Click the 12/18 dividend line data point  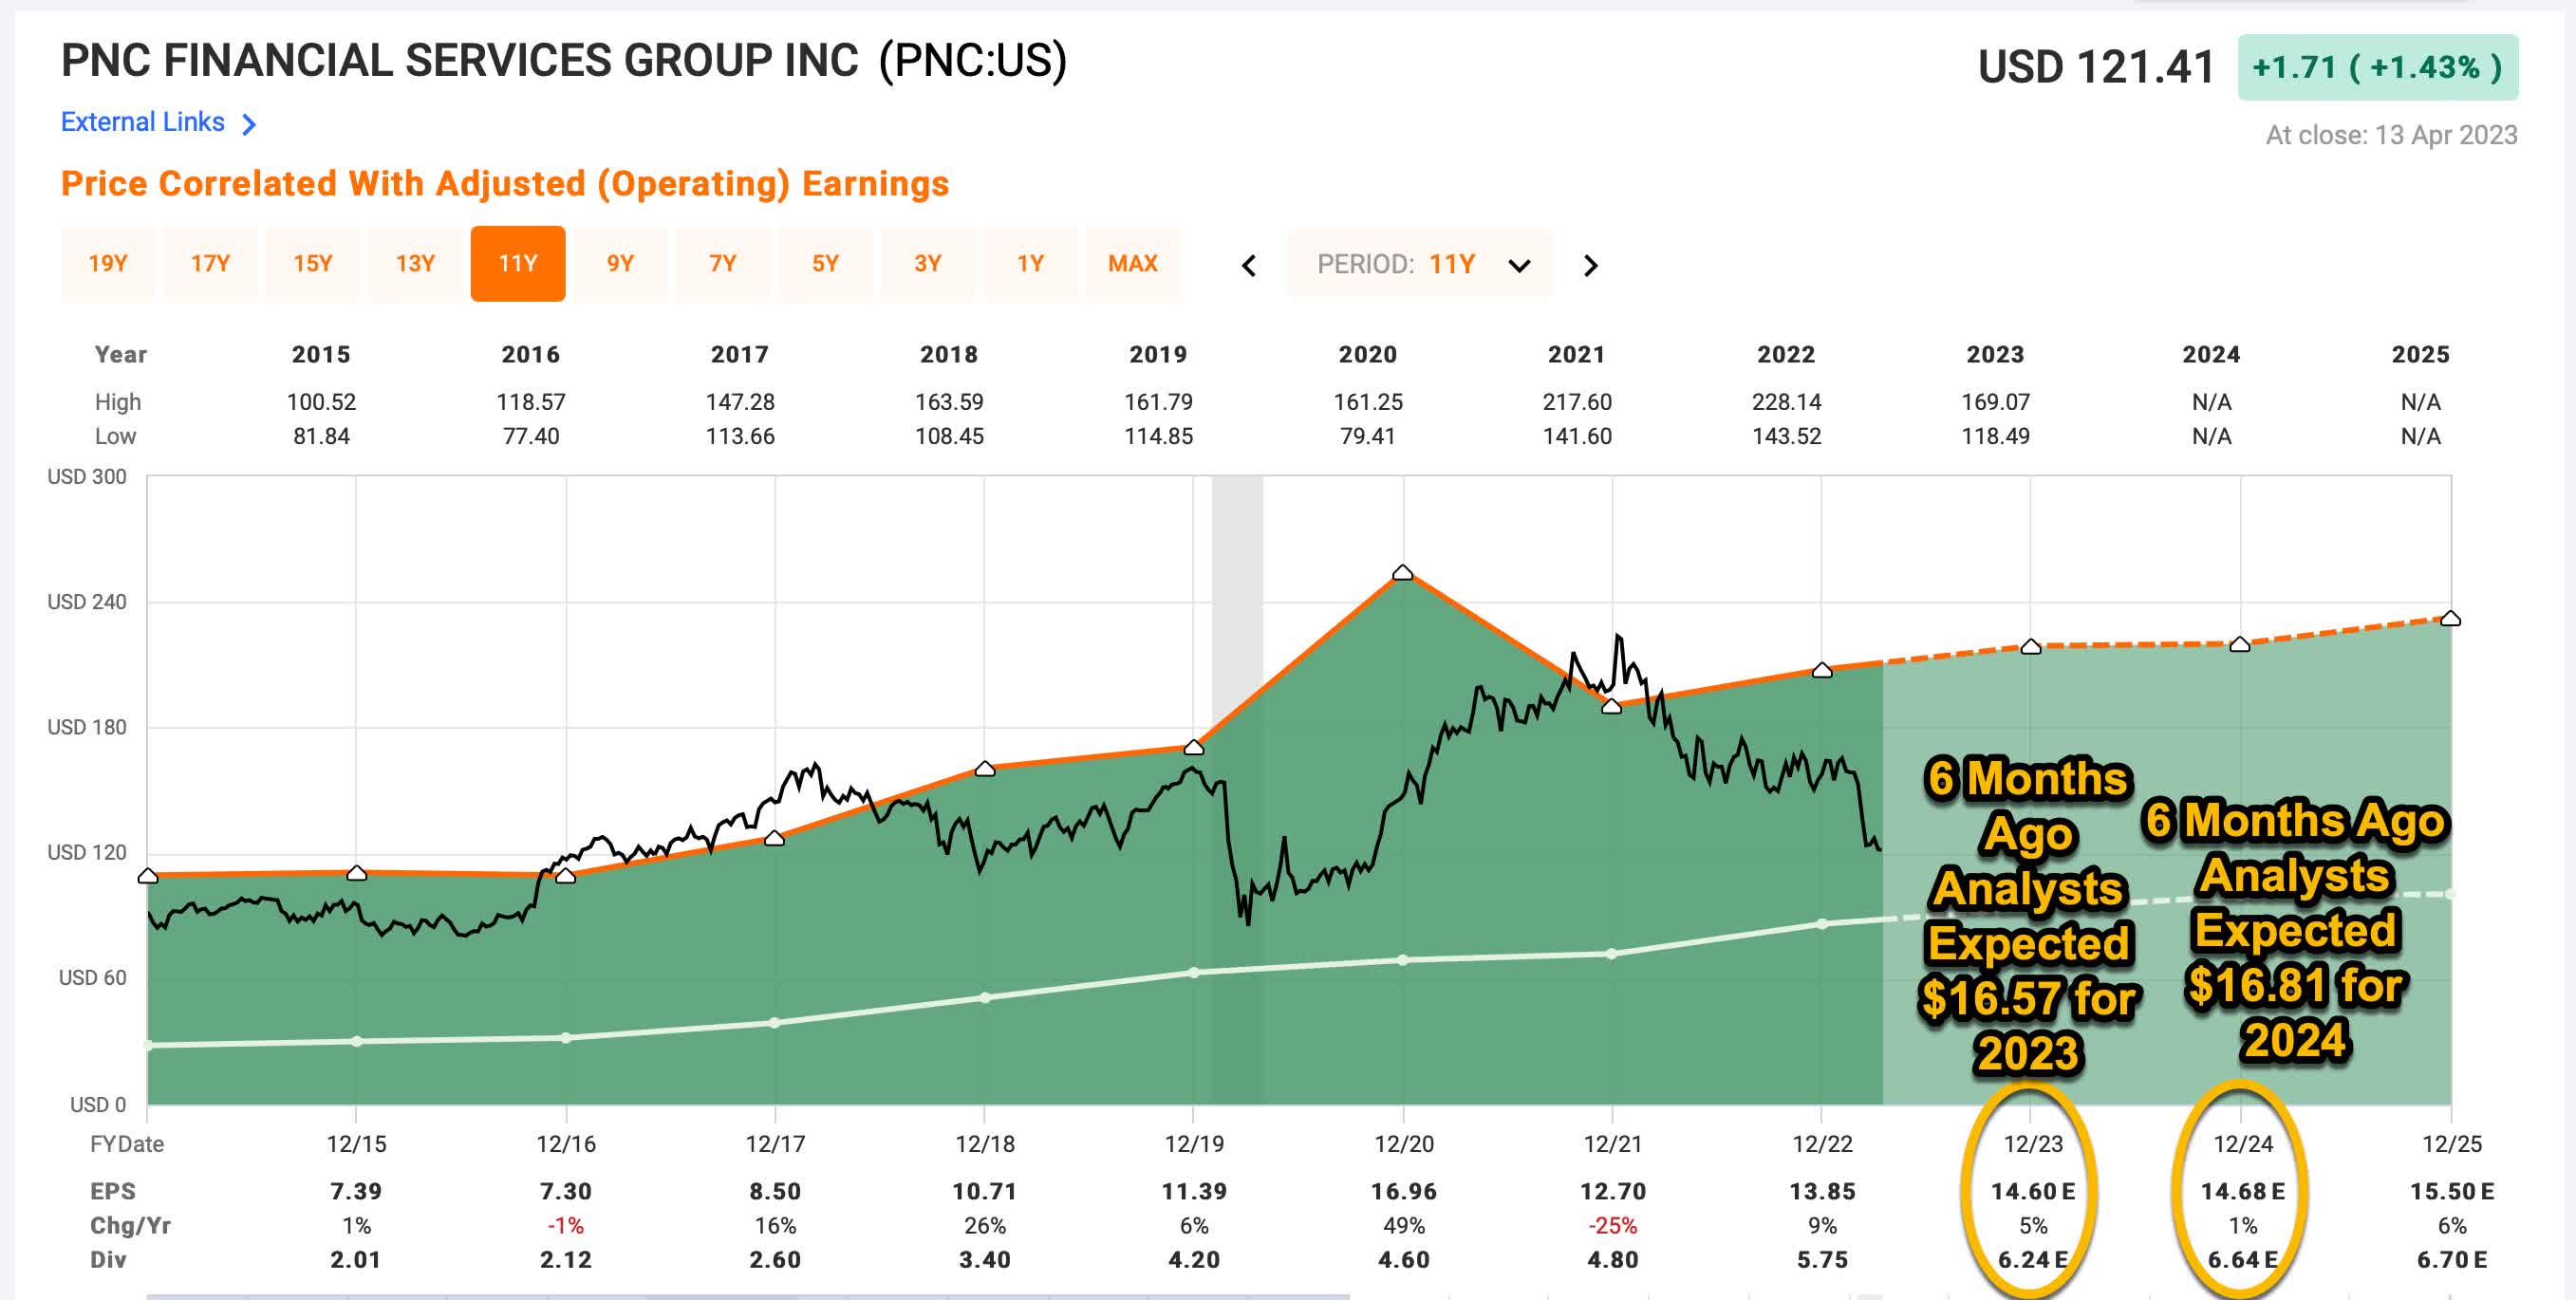tap(985, 997)
